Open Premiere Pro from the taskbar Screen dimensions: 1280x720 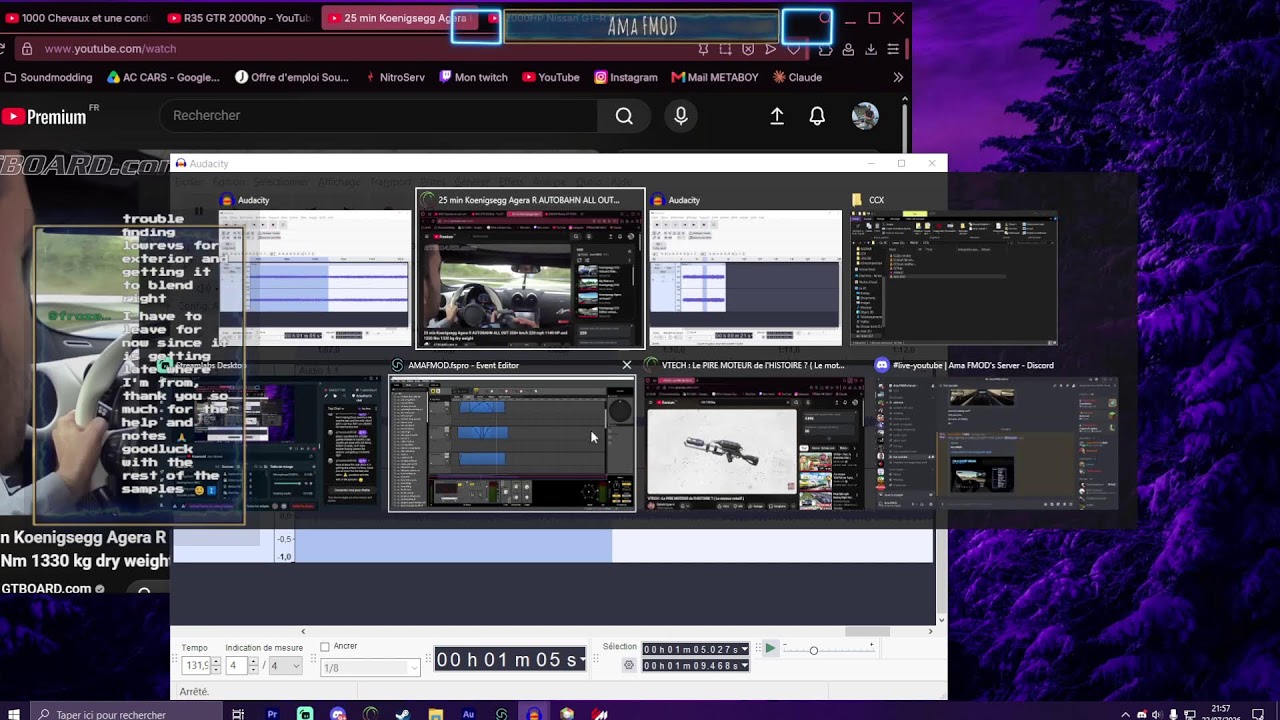click(272, 714)
